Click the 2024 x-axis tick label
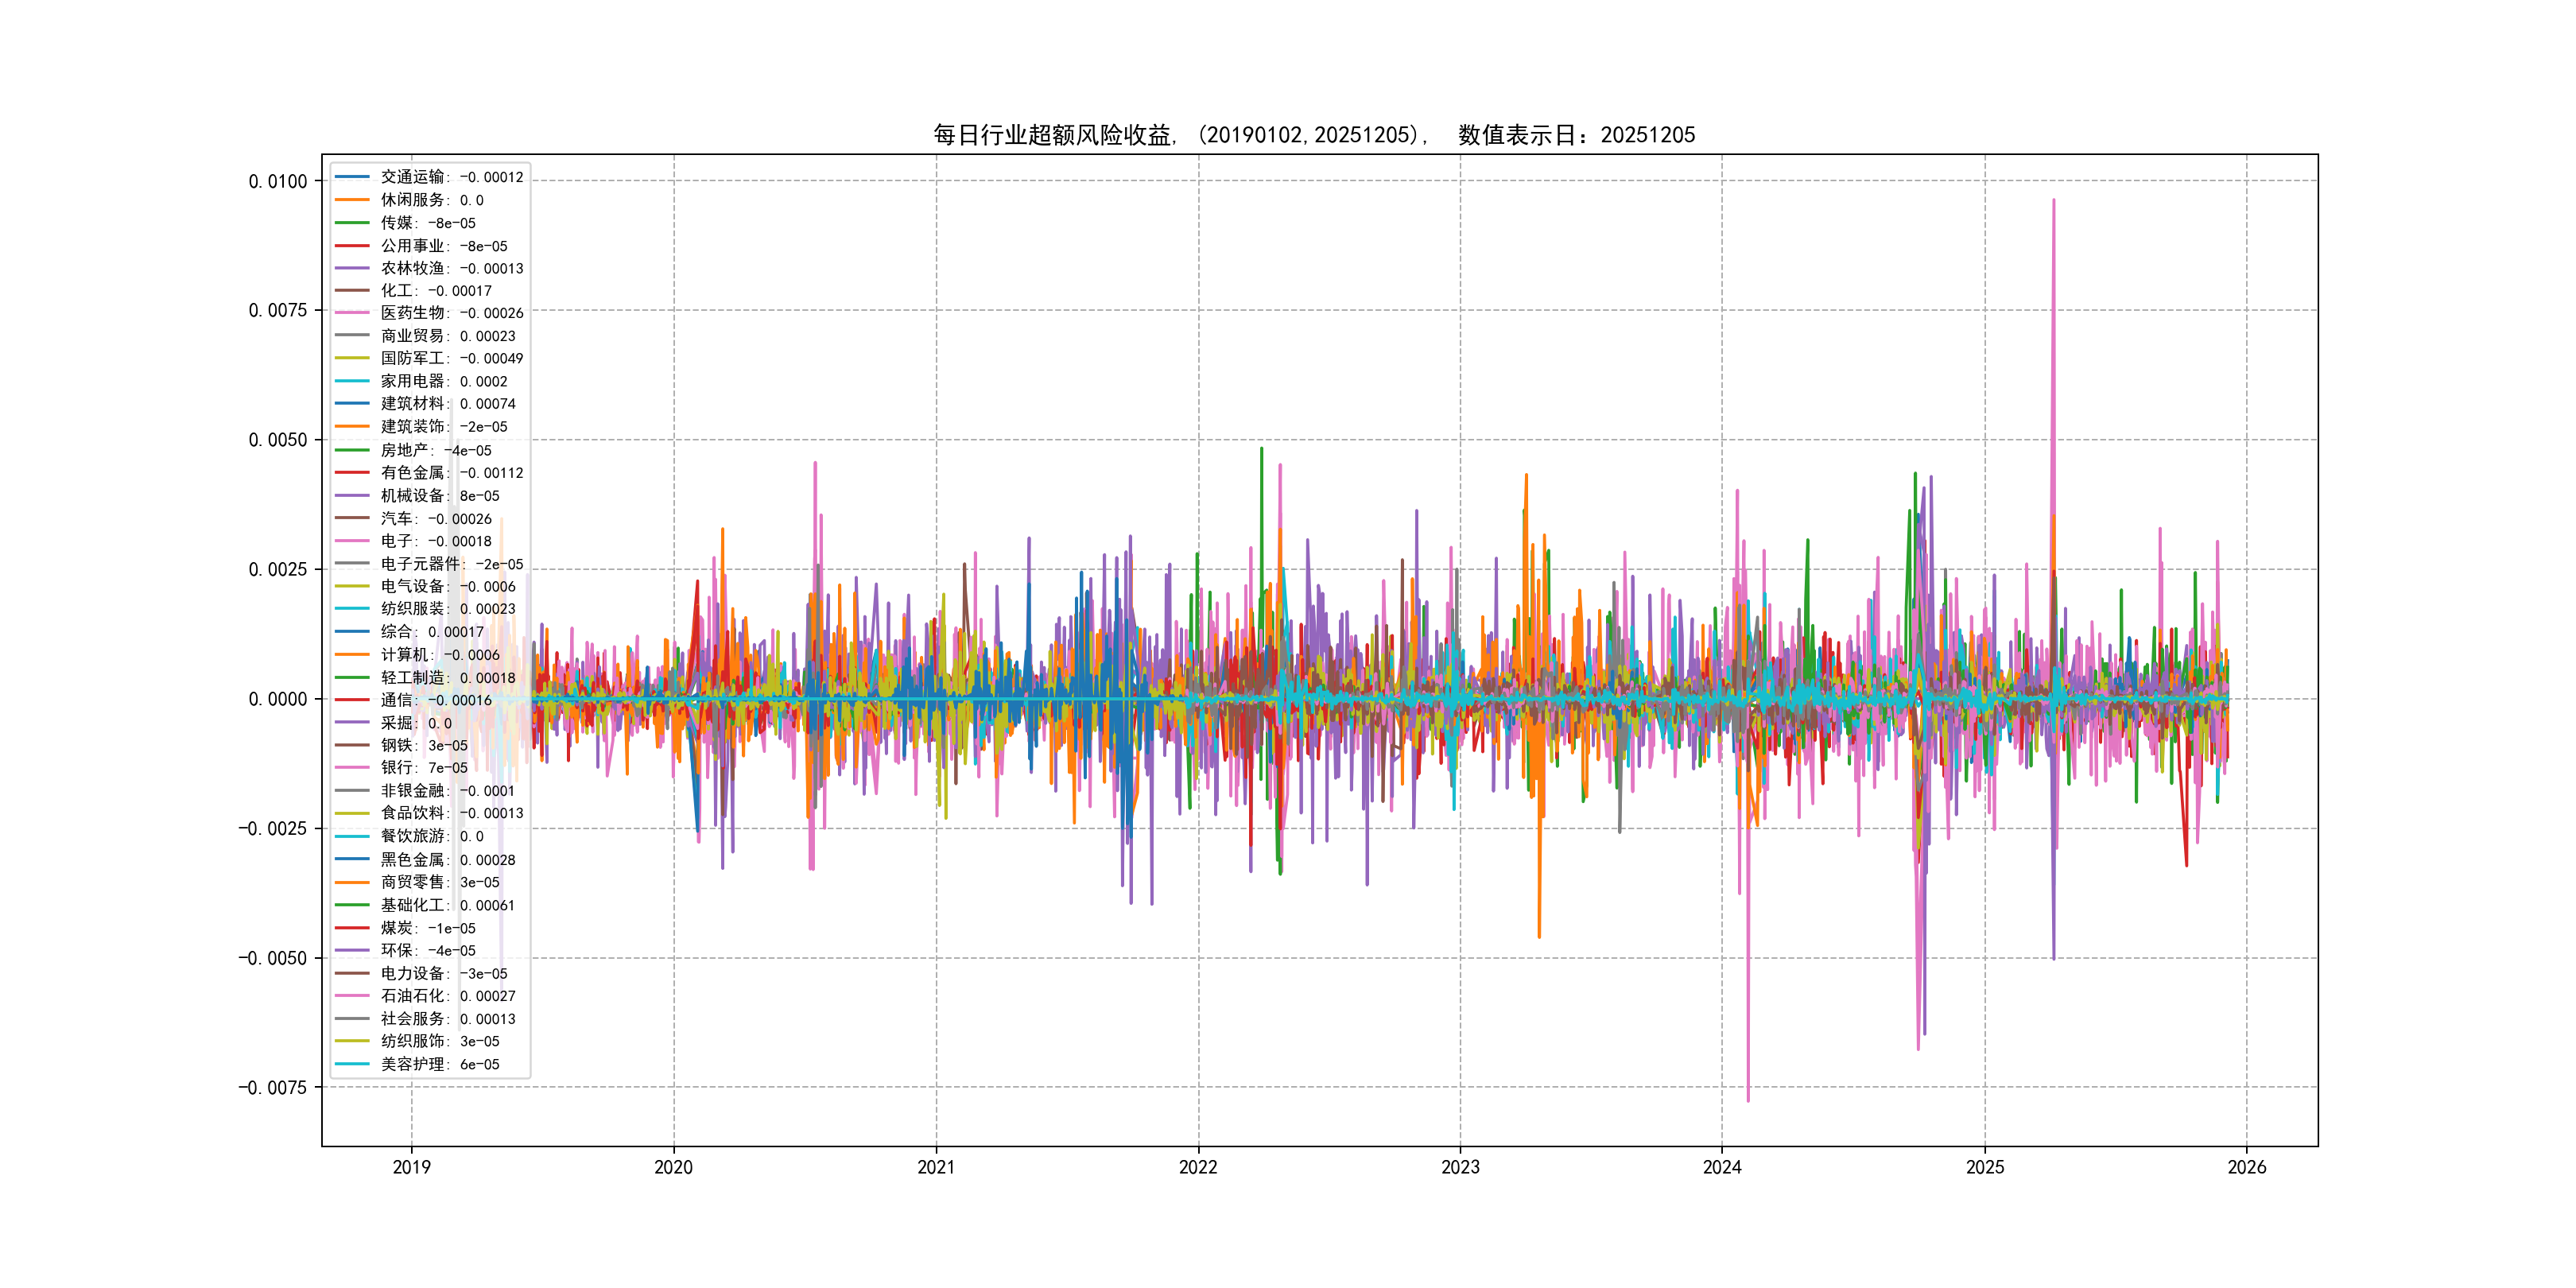The height and width of the screenshot is (1288, 2576). (1722, 1167)
